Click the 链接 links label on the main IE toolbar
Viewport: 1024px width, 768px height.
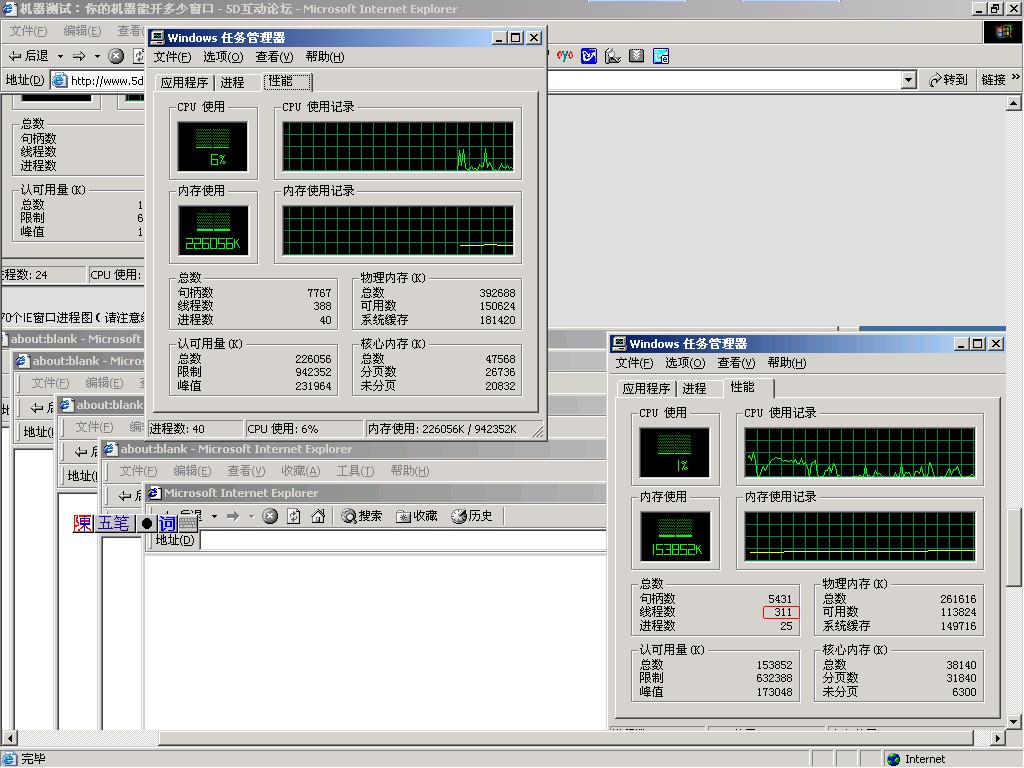(x=993, y=80)
